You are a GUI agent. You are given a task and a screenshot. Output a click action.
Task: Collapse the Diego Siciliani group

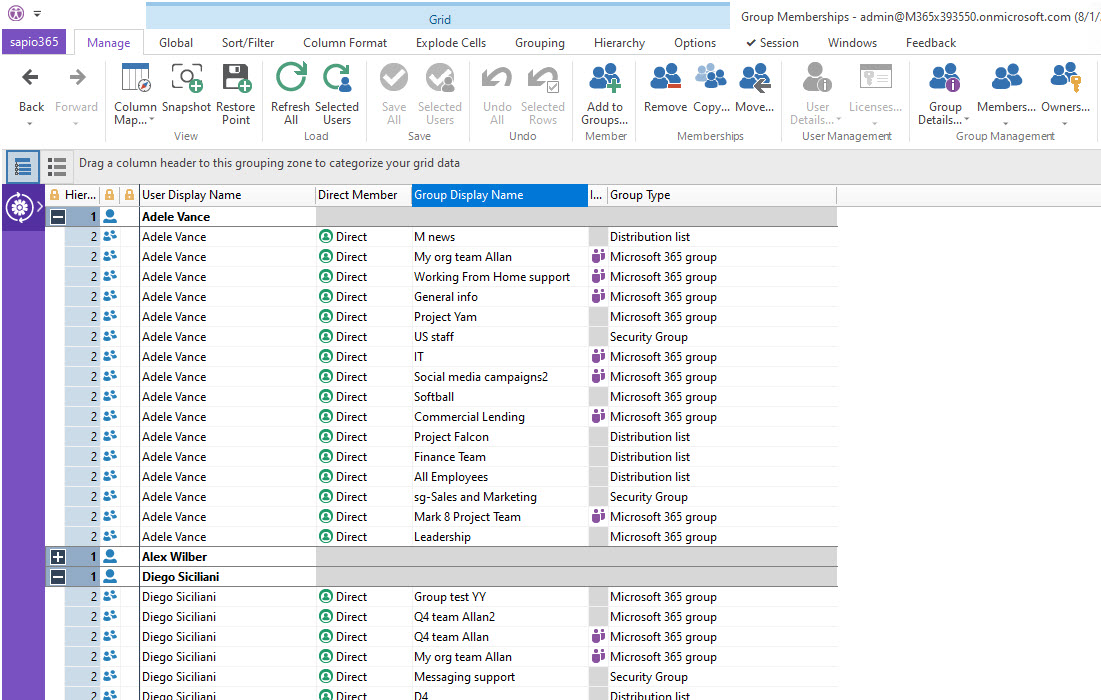click(x=58, y=577)
